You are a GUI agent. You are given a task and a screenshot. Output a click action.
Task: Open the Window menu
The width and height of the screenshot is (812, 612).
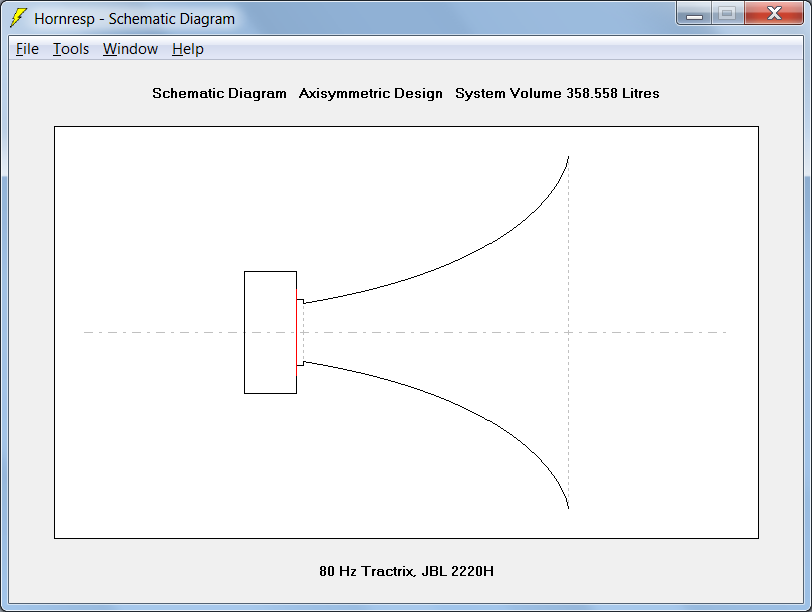click(x=130, y=49)
